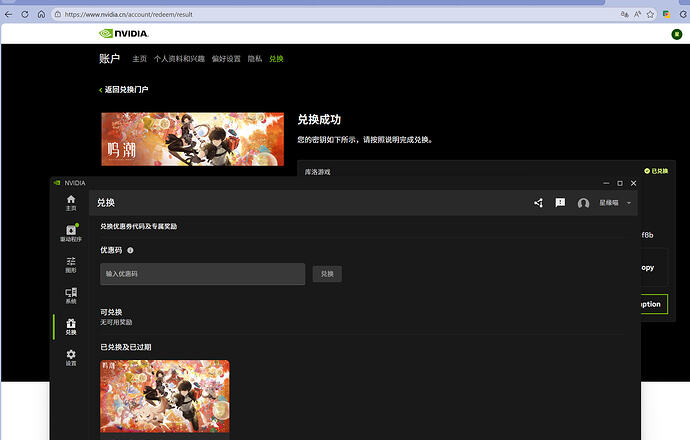The image size is (690, 440).
Task: Open 系统 system section in sidebar
Action: tap(71, 296)
